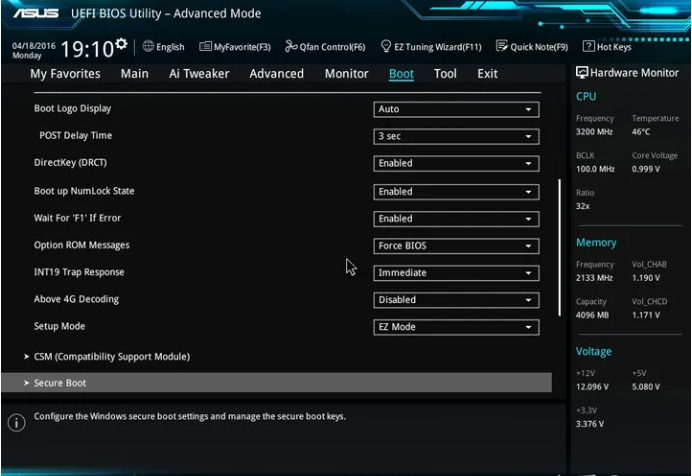This screenshot has width=692, height=476.
Task: Click the BCLK value 100.0 MHz
Action: (x=595, y=169)
